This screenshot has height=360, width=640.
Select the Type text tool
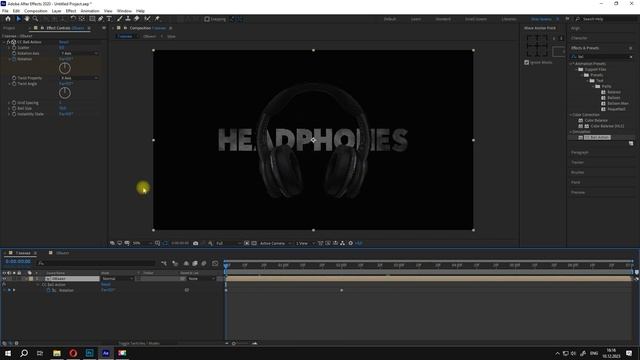pos(109,19)
